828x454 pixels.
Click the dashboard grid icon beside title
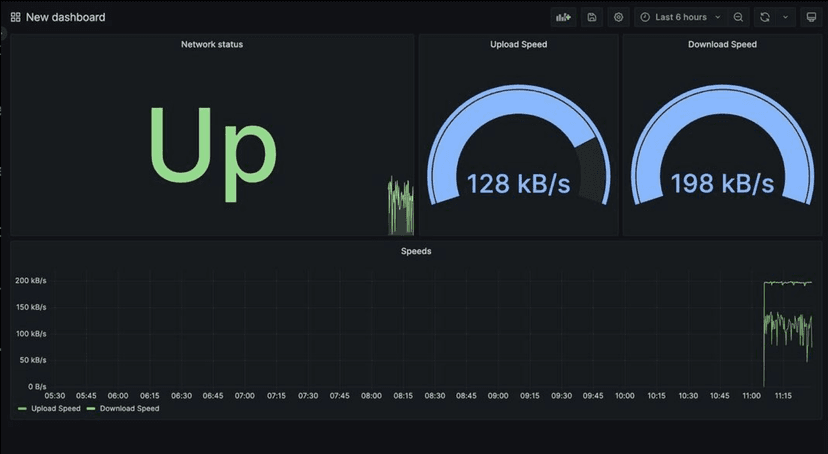tap(15, 17)
